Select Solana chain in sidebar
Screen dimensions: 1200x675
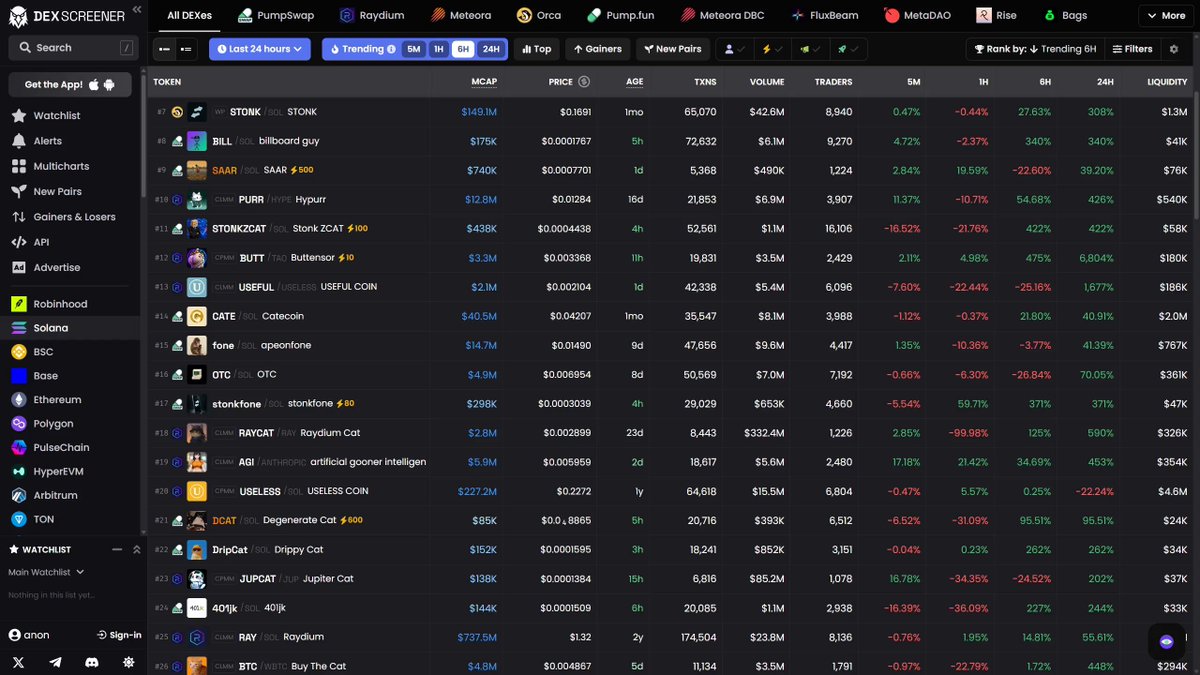pyautogui.click(x=72, y=328)
